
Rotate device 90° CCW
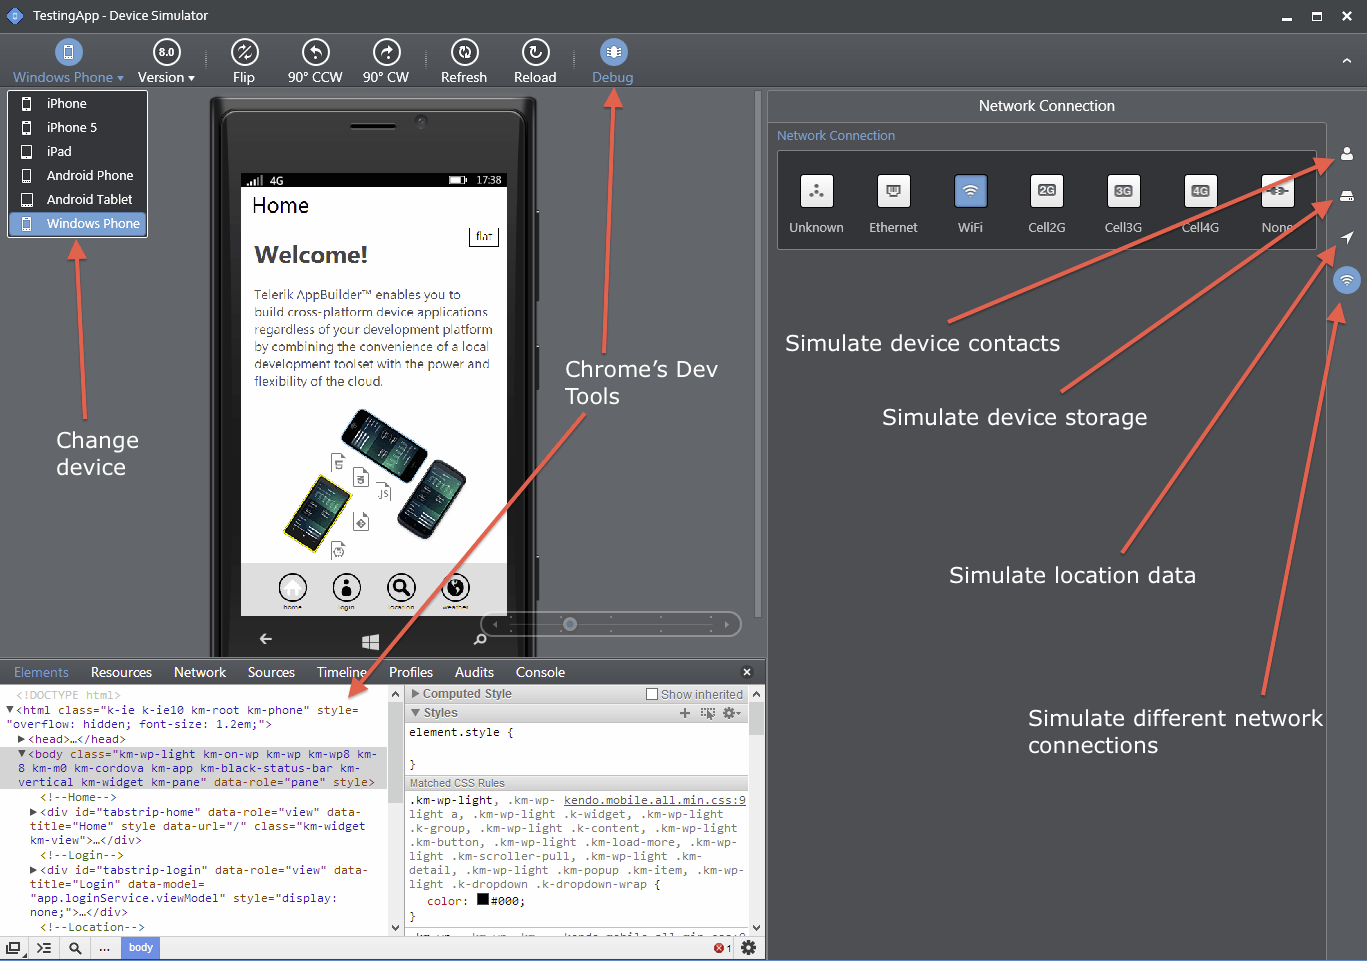pyautogui.click(x=315, y=62)
